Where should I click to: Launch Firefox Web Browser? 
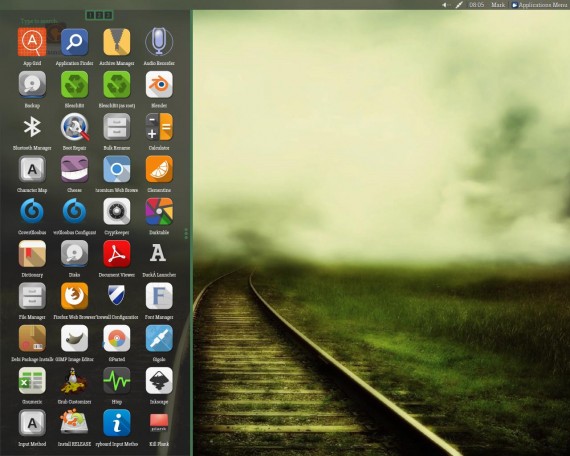pyautogui.click(x=74, y=296)
